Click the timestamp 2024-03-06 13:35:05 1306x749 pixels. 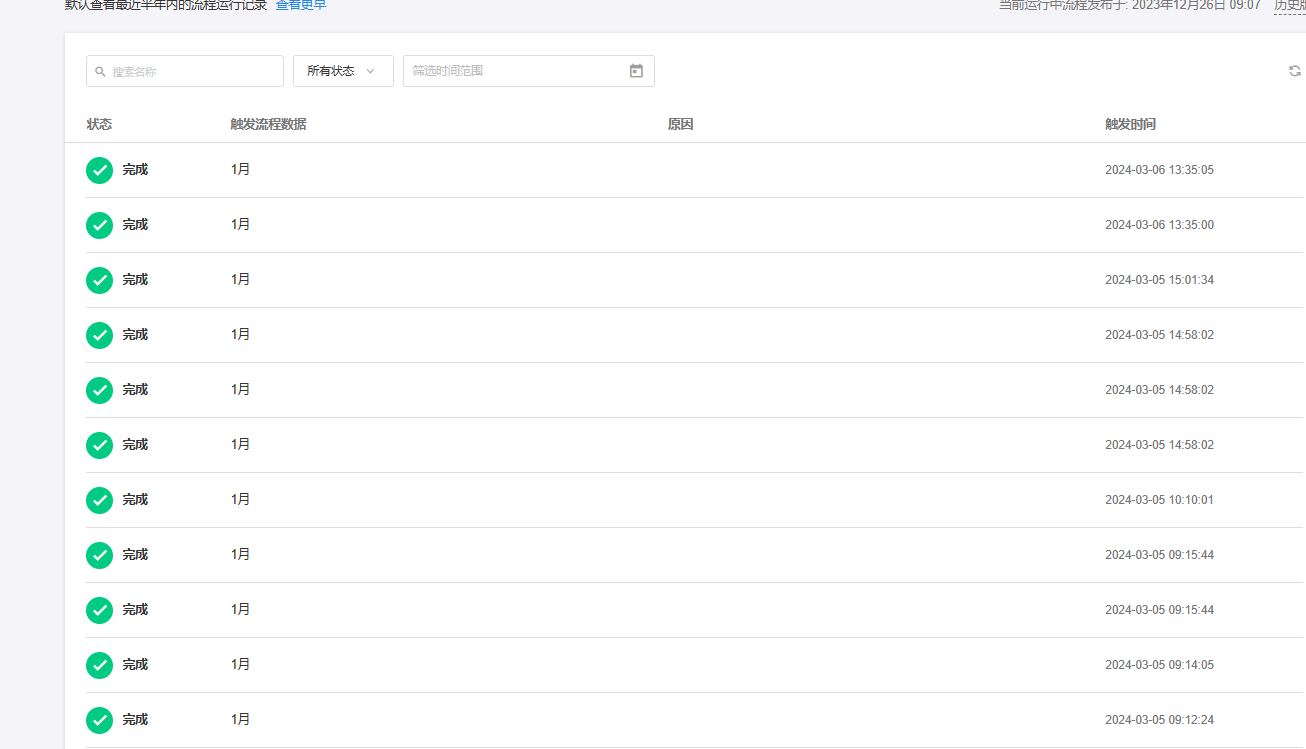pyautogui.click(x=1159, y=170)
